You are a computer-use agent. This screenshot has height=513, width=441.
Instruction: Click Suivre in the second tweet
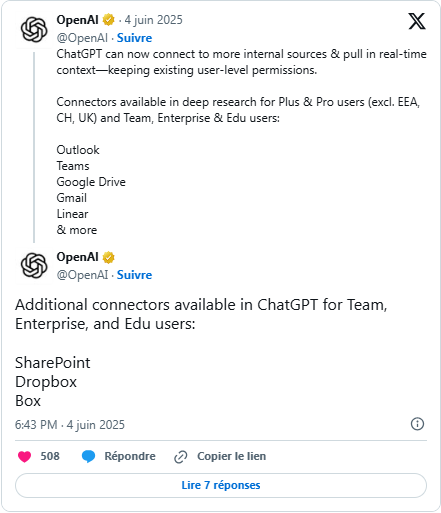tap(134, 275)
